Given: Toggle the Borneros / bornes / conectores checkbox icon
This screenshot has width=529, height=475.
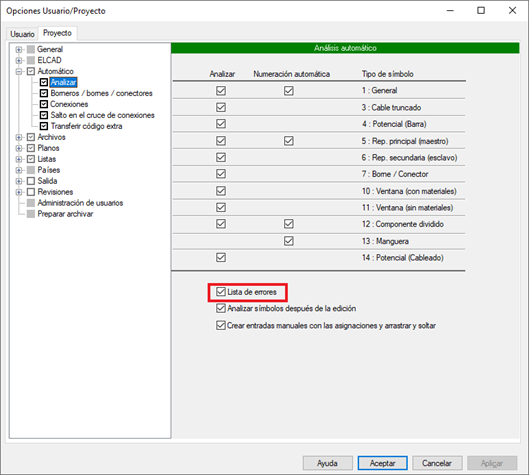Looking at the screenshot, I should tap(44, 93).
